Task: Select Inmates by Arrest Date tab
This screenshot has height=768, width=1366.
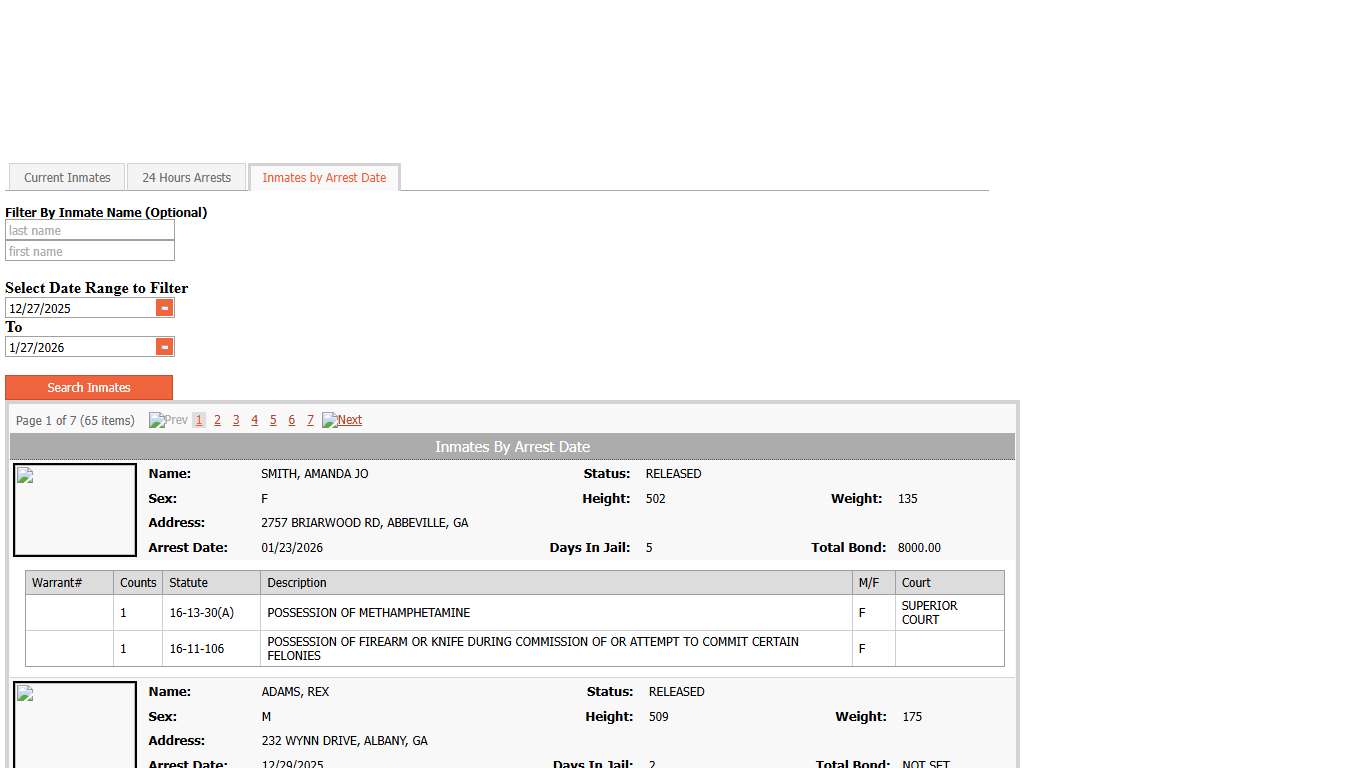Action: click(324, 178)
